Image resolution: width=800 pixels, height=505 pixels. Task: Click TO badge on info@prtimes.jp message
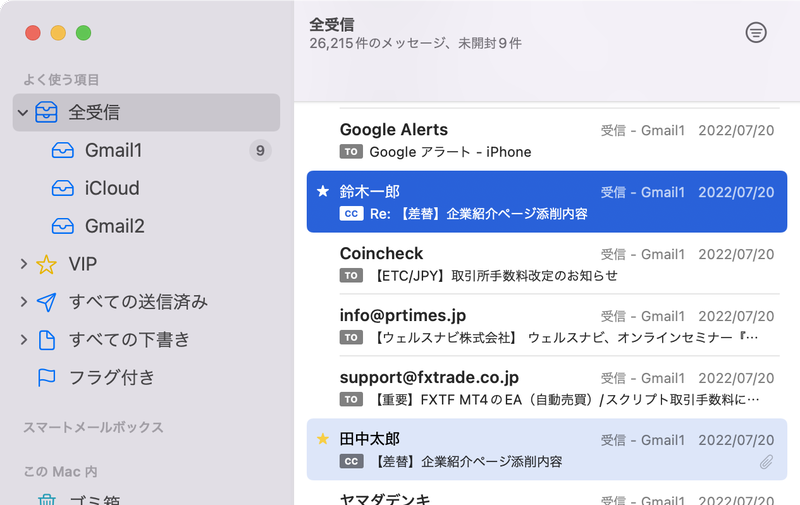(x=351, y=337)
